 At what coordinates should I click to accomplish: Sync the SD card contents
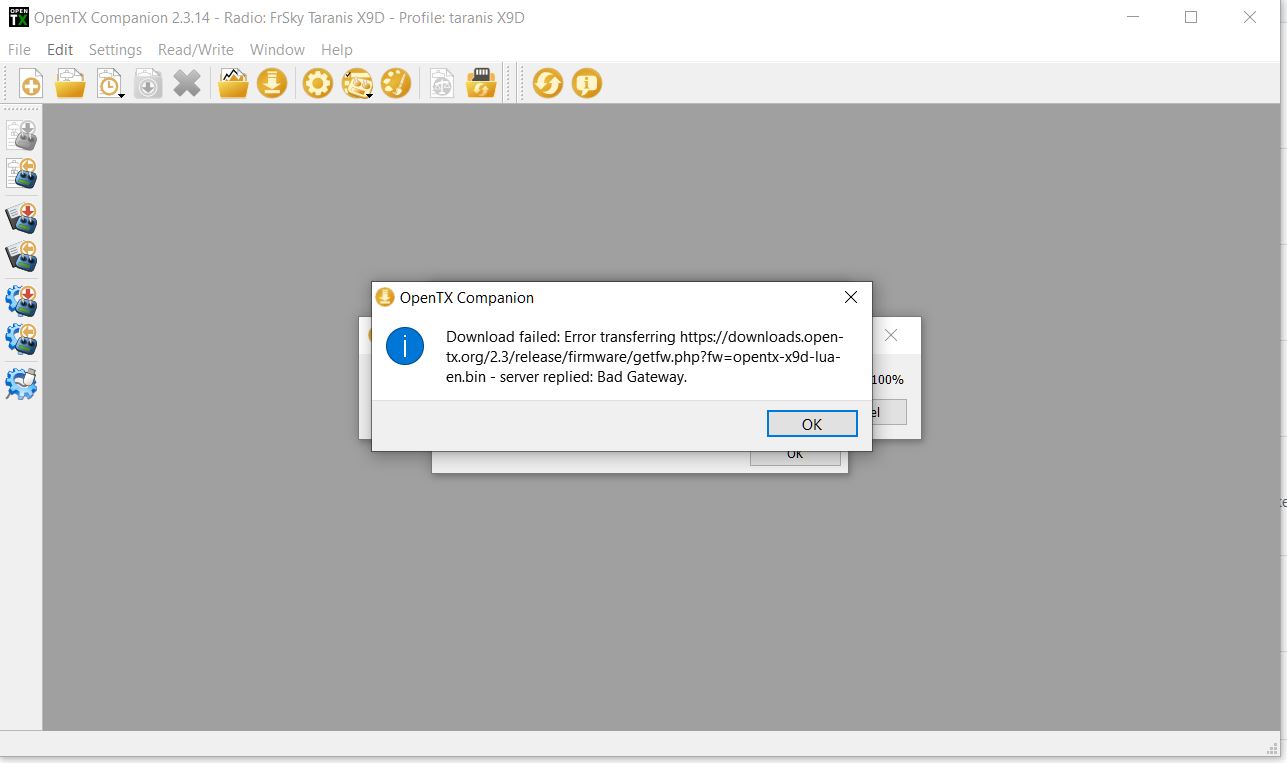pos(481,83)
